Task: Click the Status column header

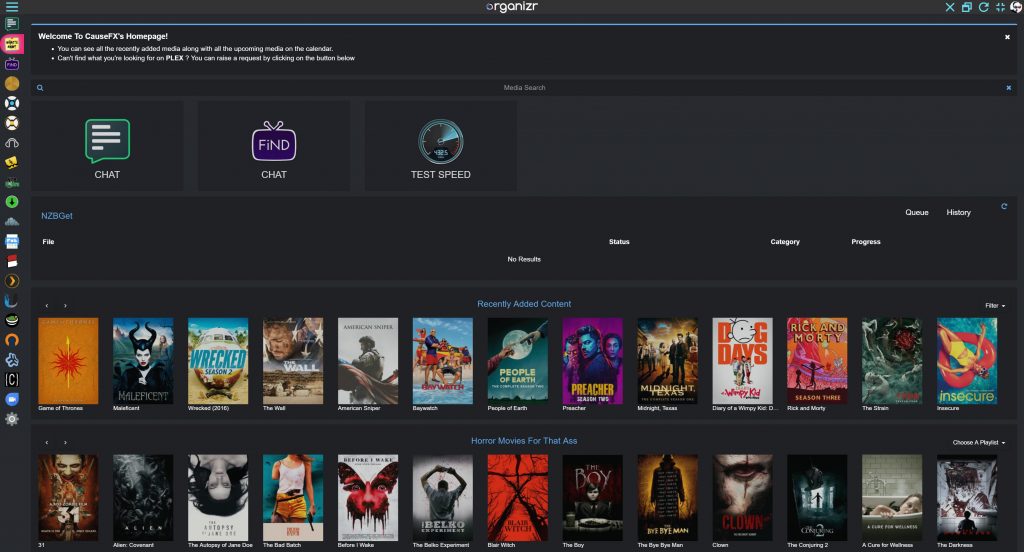Action: 619,242
